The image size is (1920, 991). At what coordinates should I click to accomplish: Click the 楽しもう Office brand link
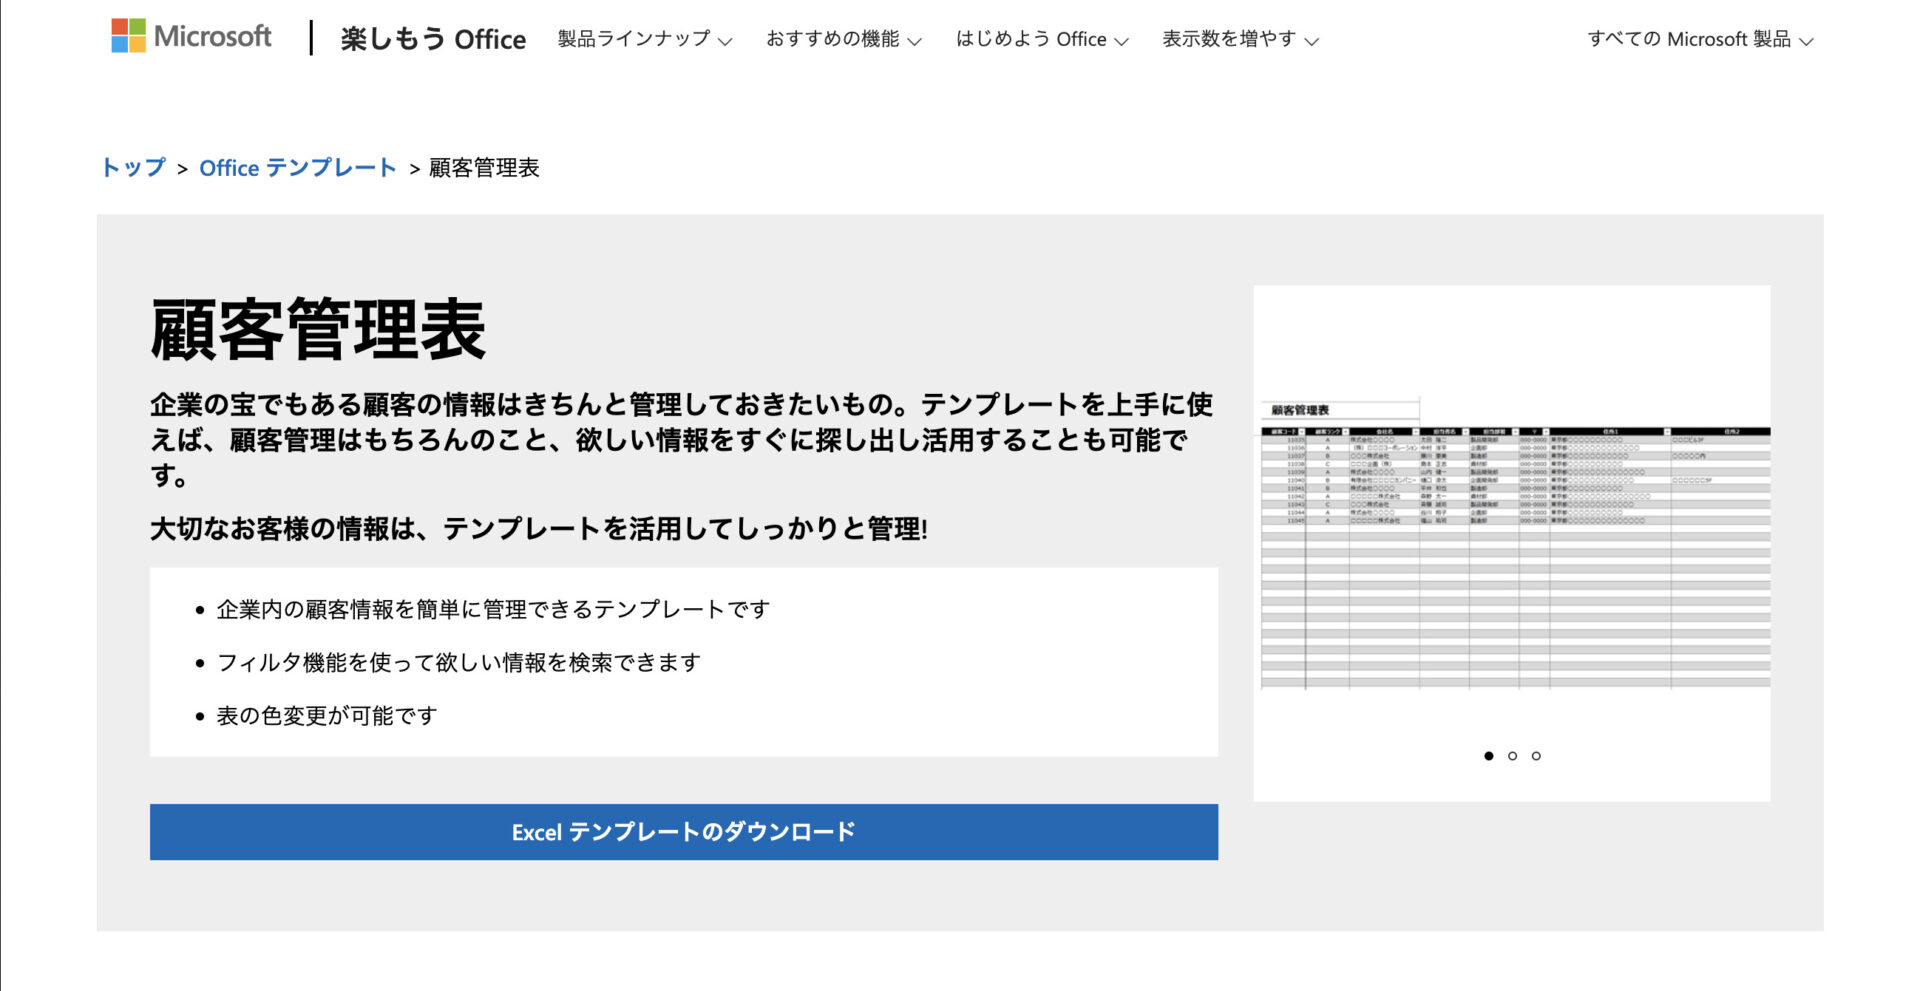tap(432, 39)
